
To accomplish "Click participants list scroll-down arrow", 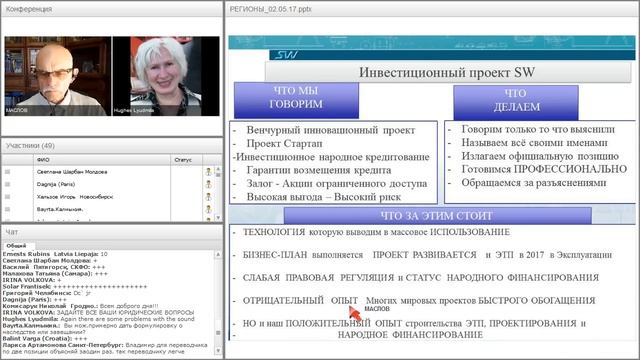I will coord(218,218).
